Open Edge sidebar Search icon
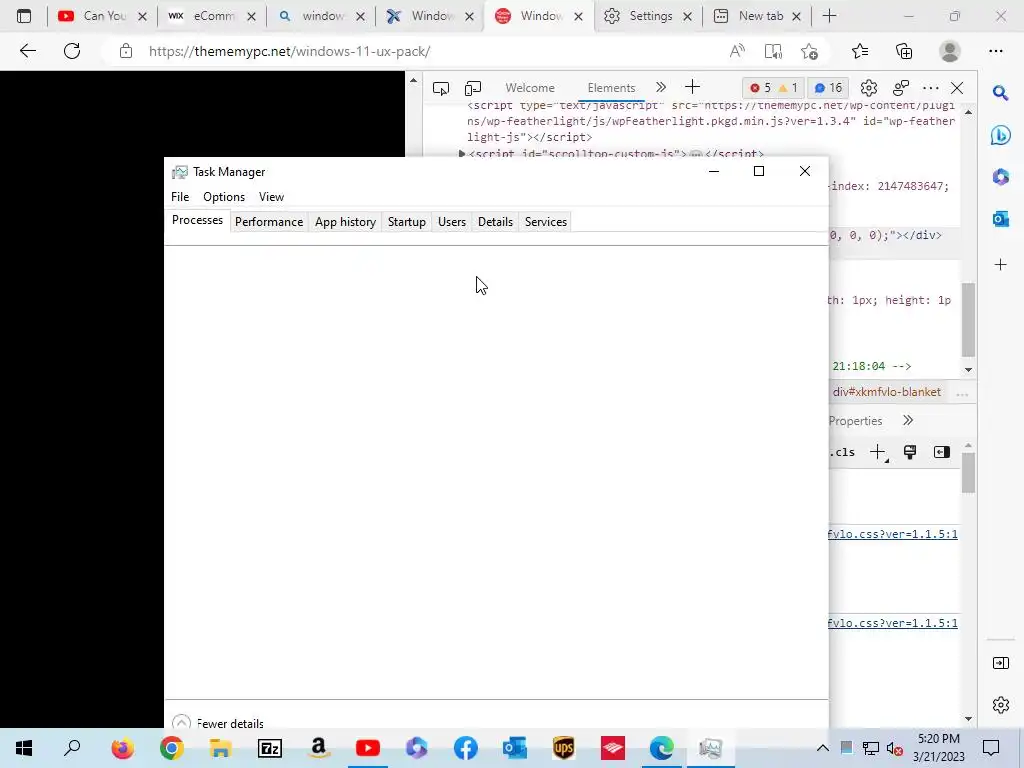1024x768 pixels. coord(1000,93)
